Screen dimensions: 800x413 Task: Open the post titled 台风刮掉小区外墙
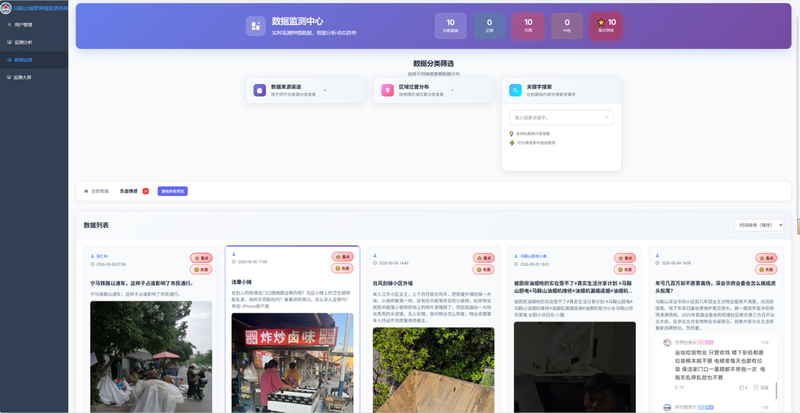[393, 283]
